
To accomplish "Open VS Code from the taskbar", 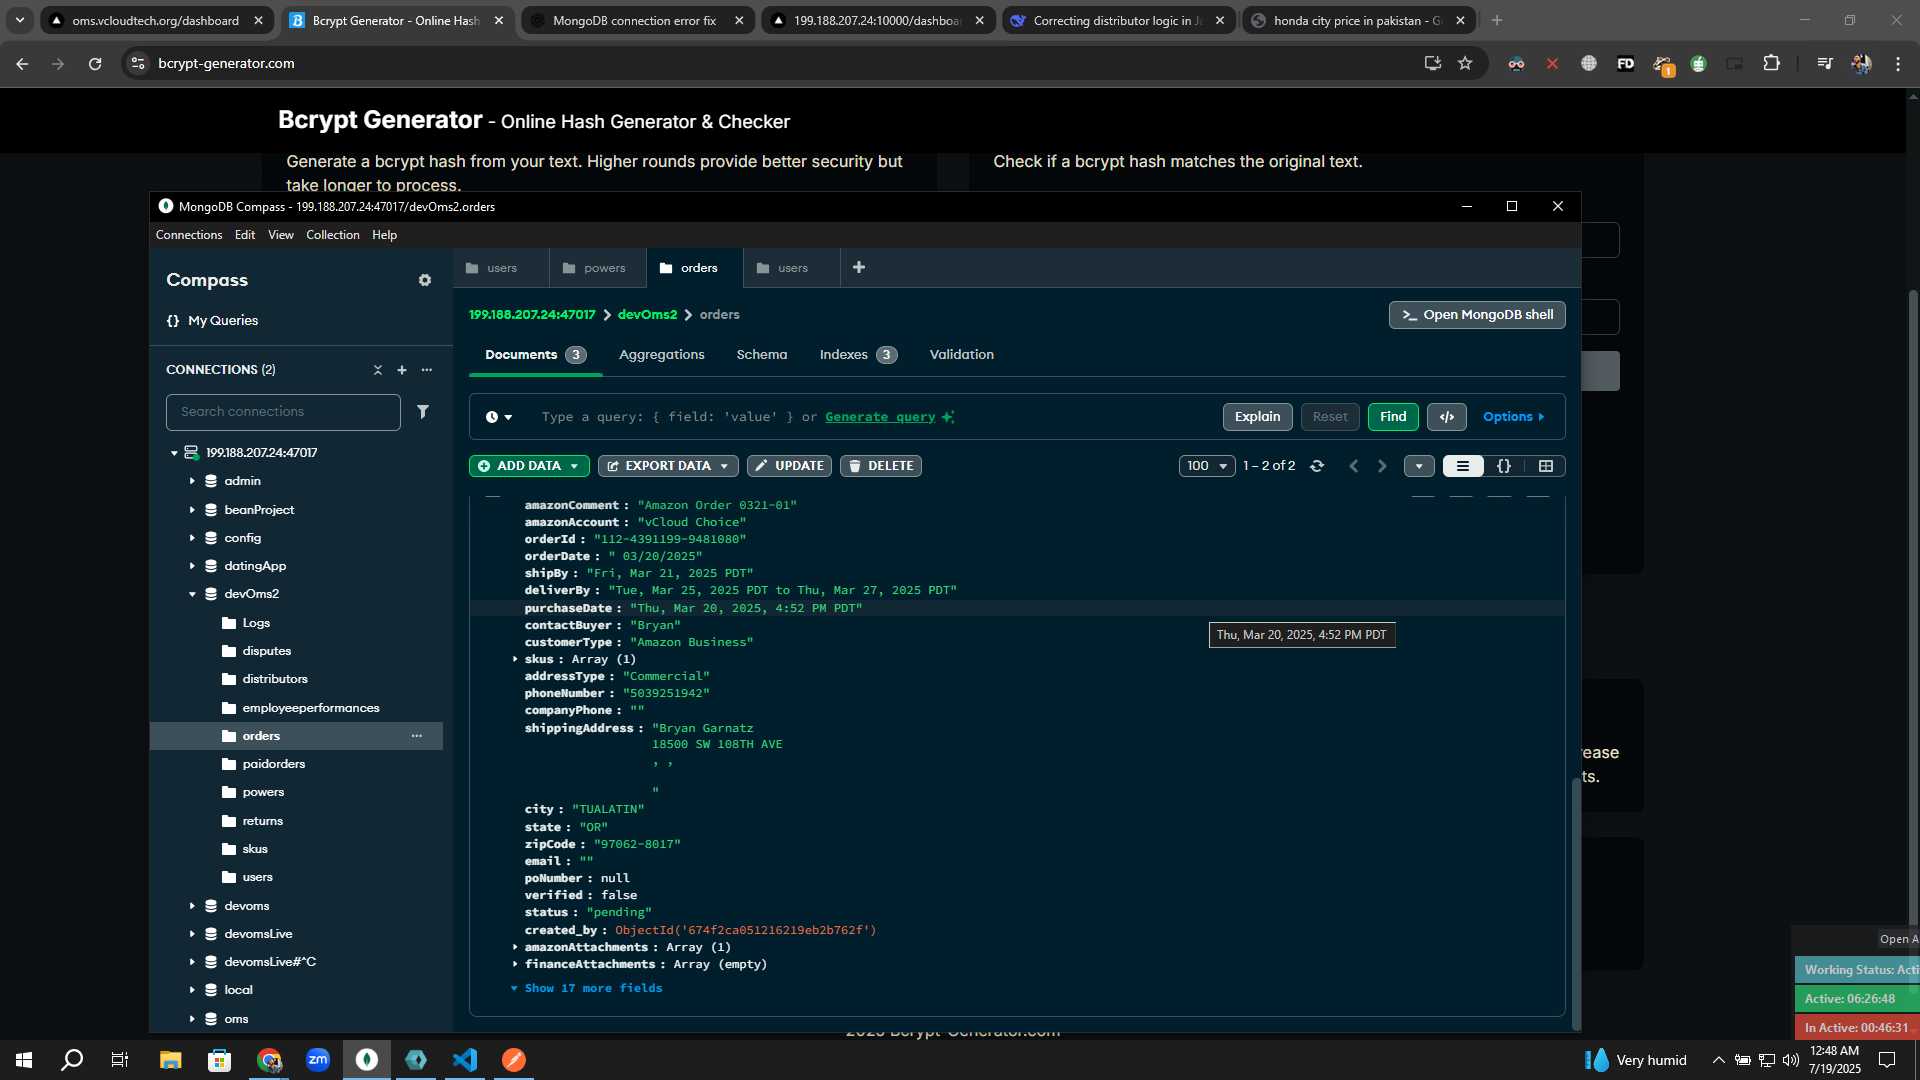I will pos(465,1060).
